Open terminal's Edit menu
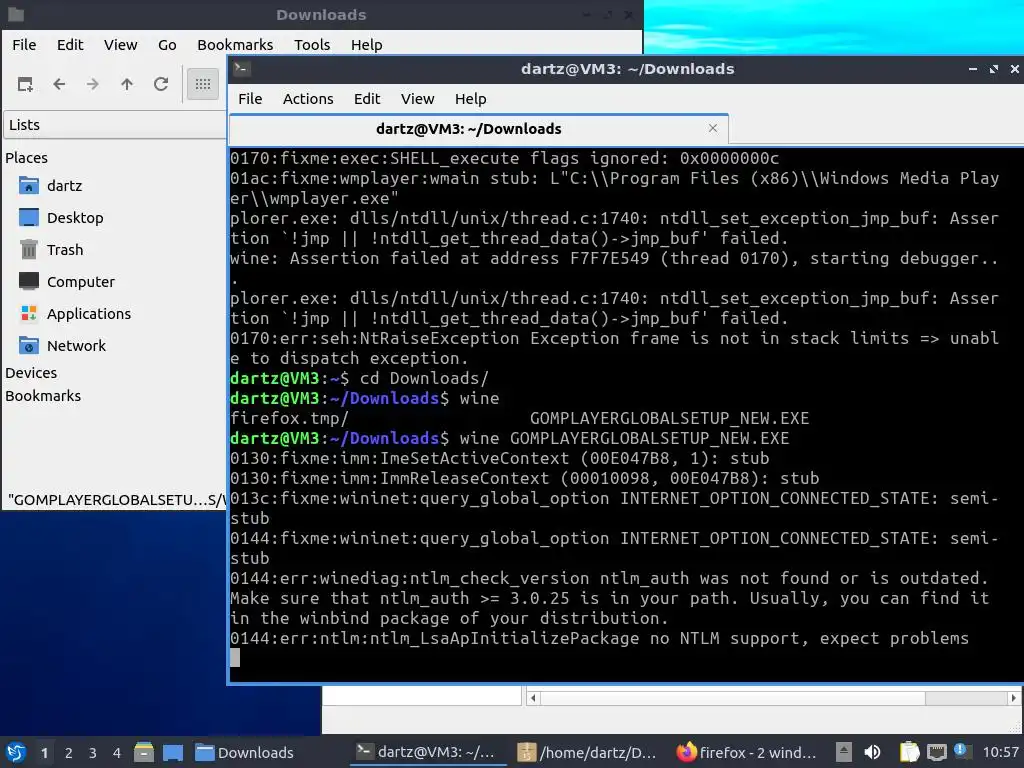This screenshot has width=1024, height=768. tap(366, 99)
